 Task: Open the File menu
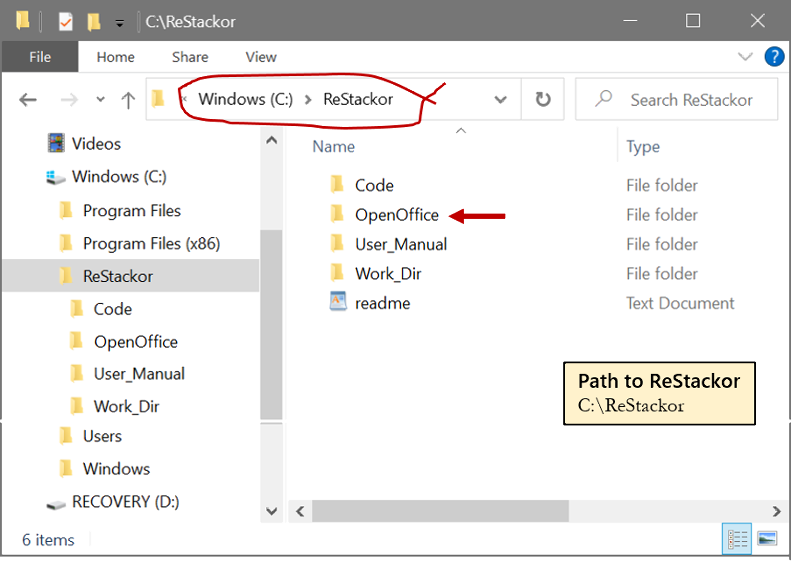pos(40,57)
